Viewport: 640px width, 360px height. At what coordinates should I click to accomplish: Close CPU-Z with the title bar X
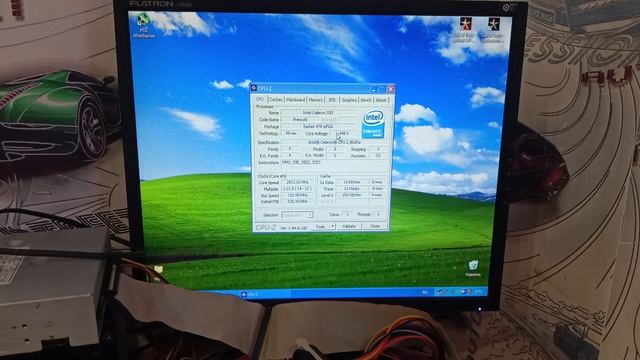tap(391, 89)
